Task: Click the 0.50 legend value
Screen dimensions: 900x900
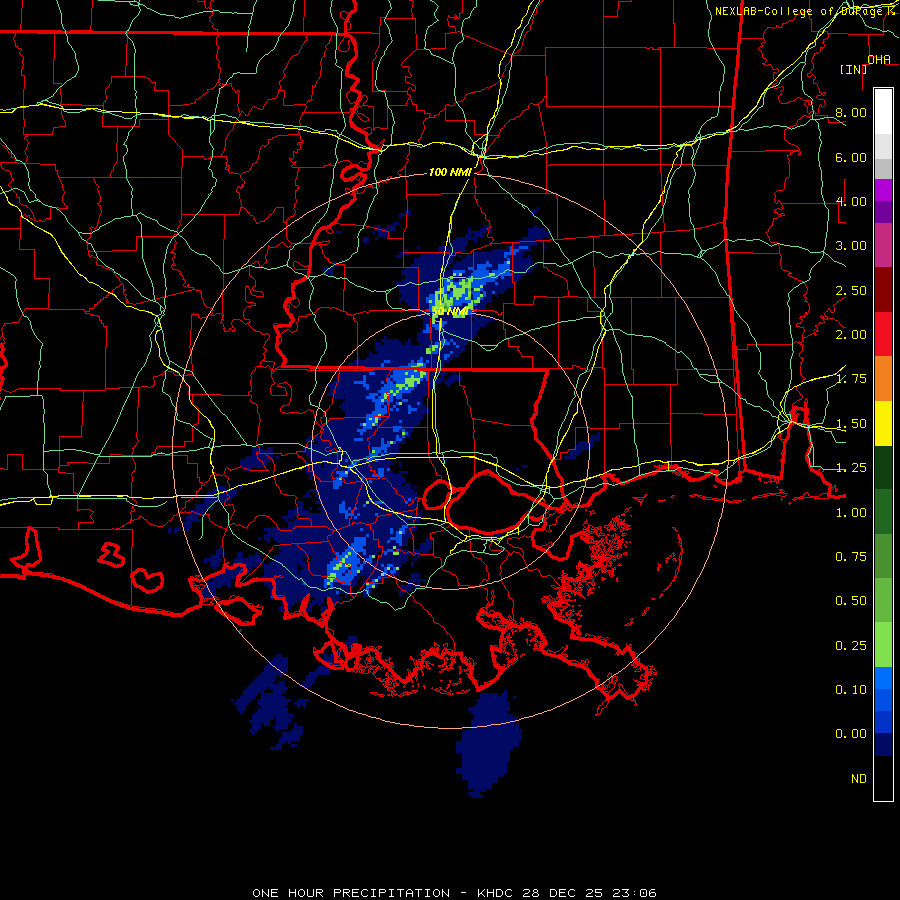Action: coord(851,601)
